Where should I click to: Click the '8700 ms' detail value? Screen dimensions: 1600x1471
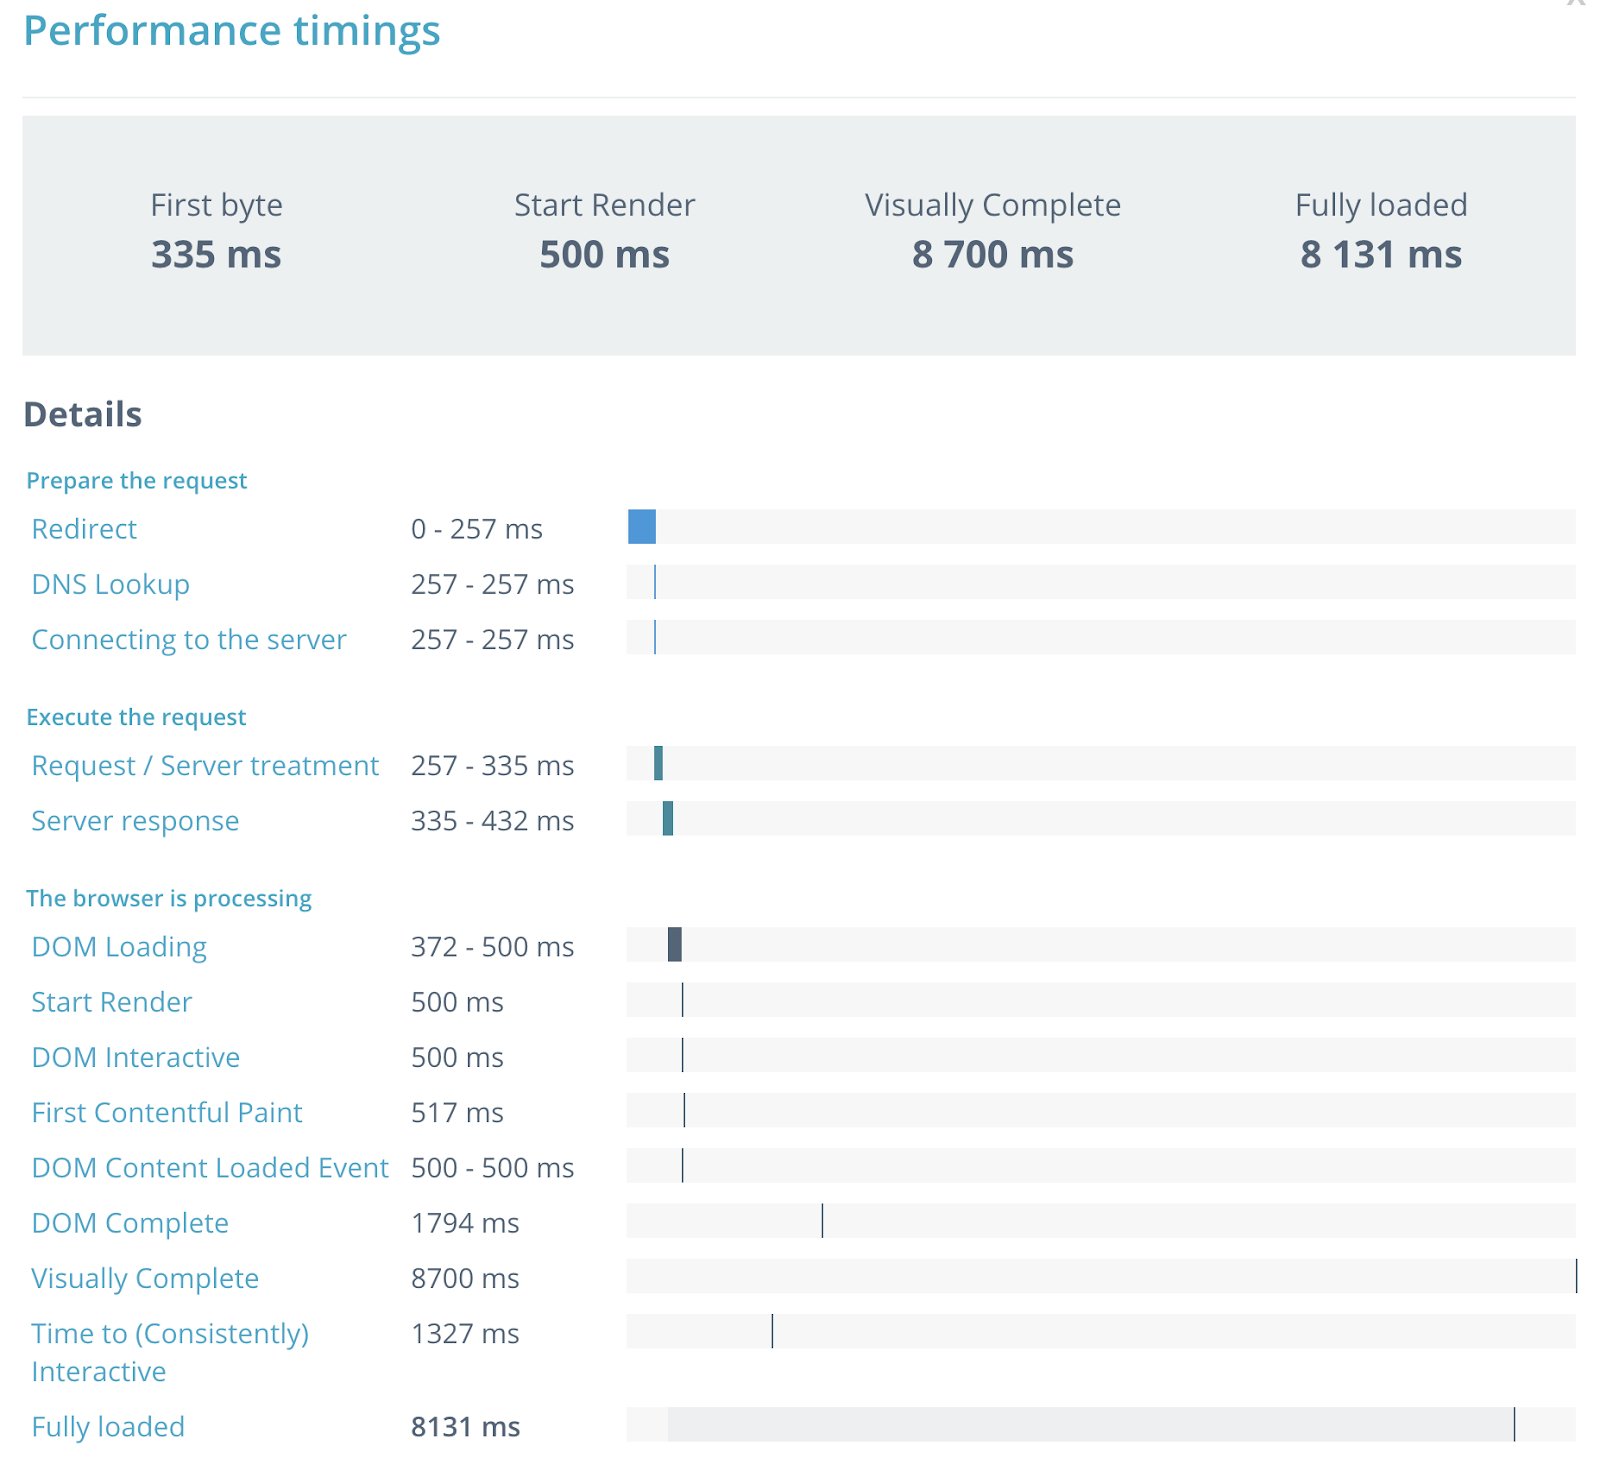tap(465, 1278)
